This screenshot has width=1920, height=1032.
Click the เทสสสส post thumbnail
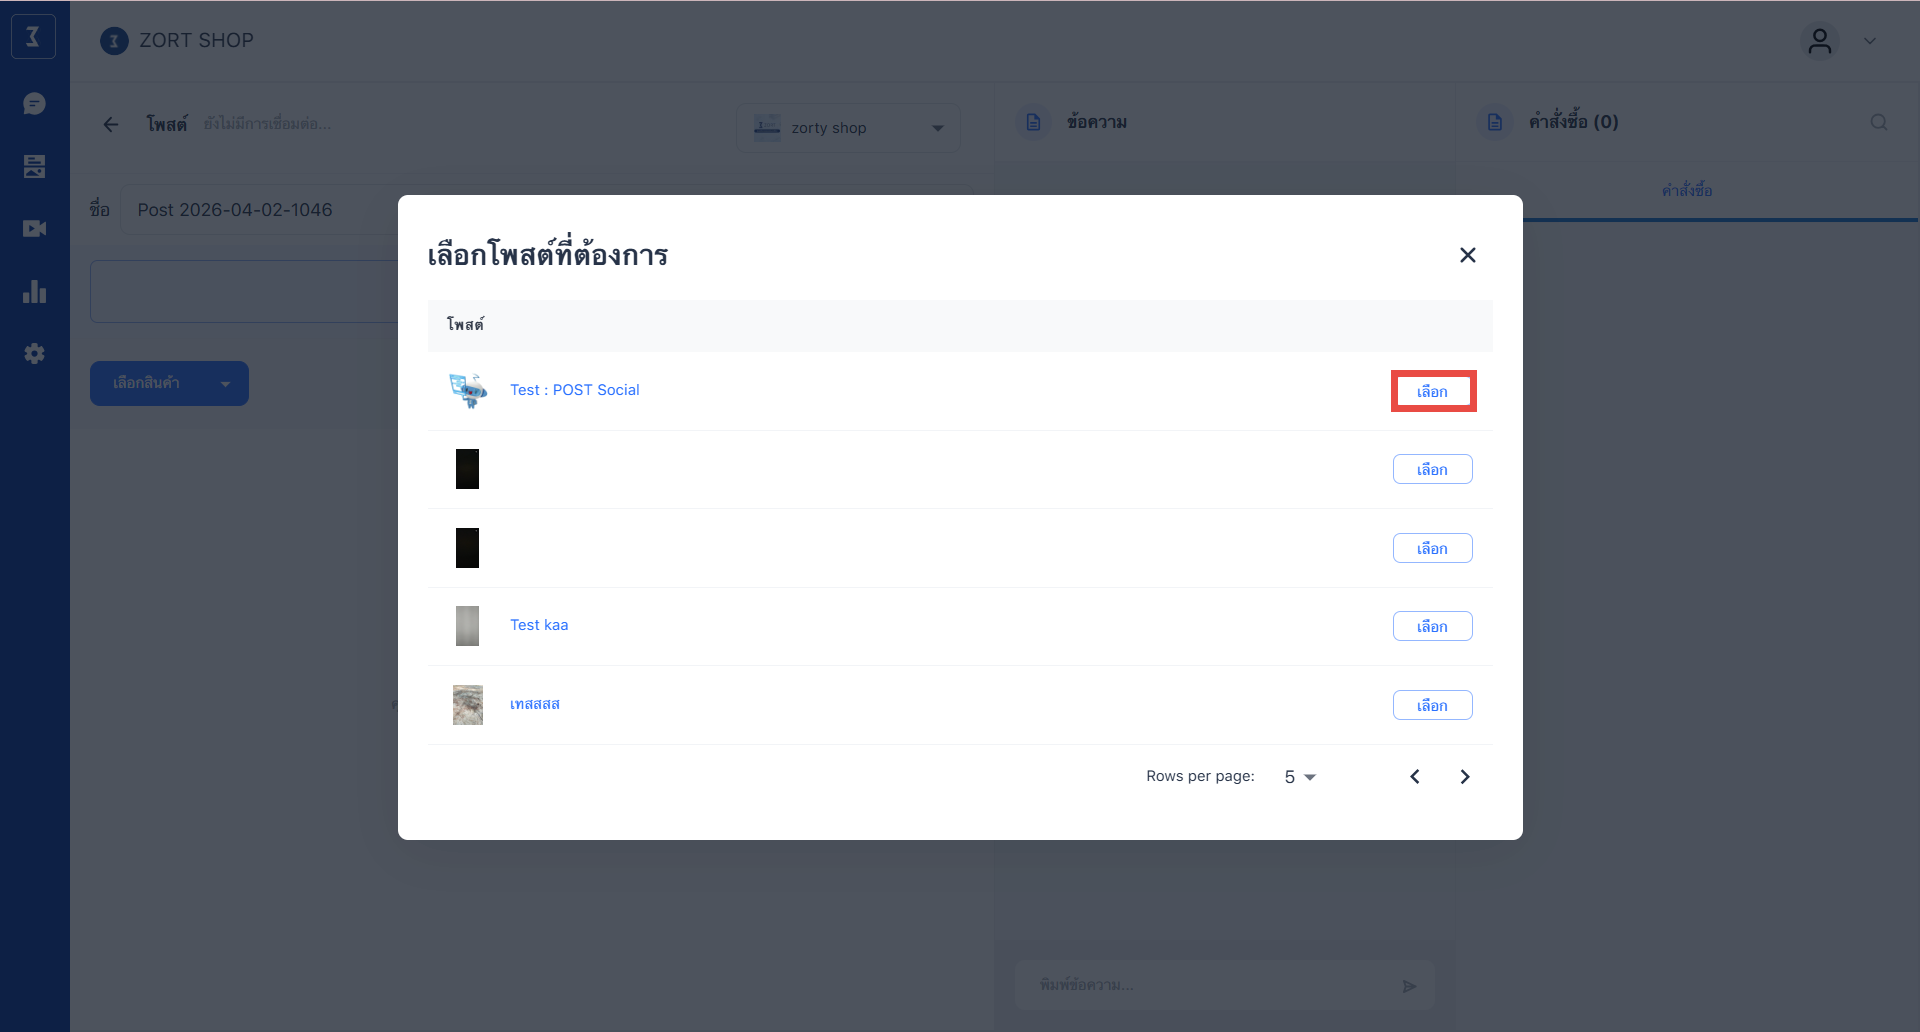[x=467, y=705]
